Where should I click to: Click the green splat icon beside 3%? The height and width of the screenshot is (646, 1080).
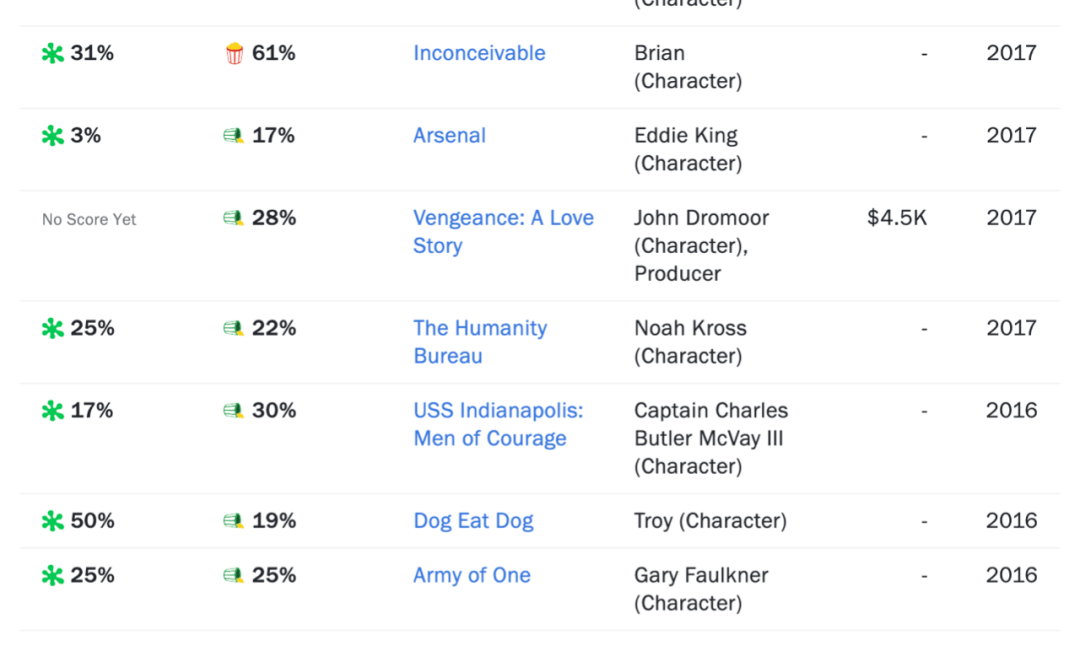(x=52, y=136)
